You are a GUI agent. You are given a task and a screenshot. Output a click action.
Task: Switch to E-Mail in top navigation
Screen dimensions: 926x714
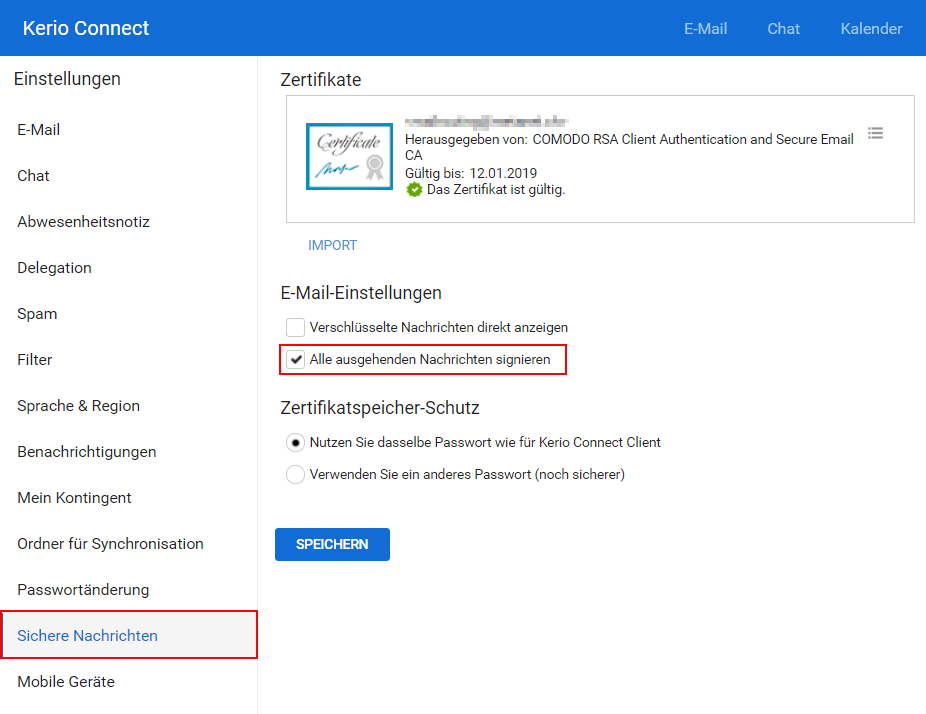click(705, 29)
